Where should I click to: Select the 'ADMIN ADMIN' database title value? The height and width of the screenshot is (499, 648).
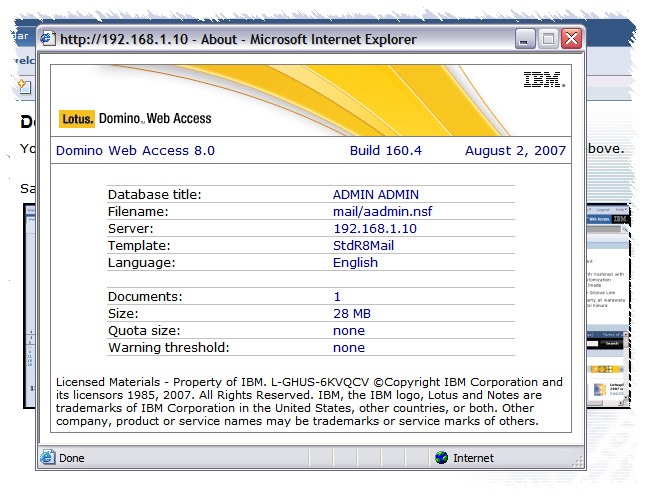[x=376, y=194]
